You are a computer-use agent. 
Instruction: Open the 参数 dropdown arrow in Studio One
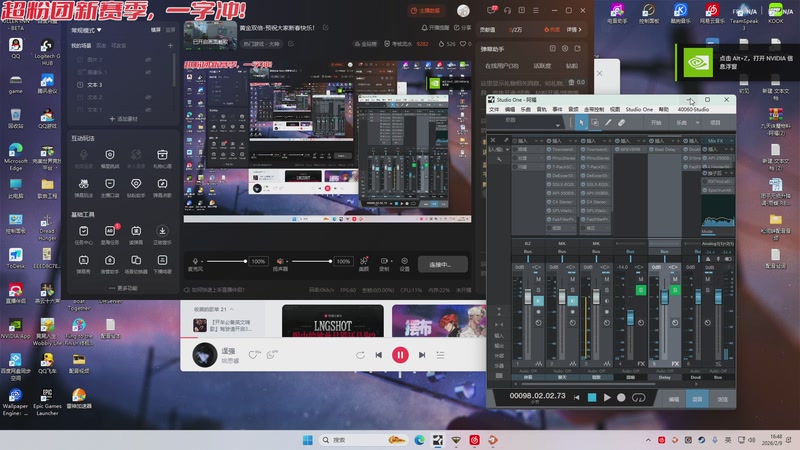[558, 125]
